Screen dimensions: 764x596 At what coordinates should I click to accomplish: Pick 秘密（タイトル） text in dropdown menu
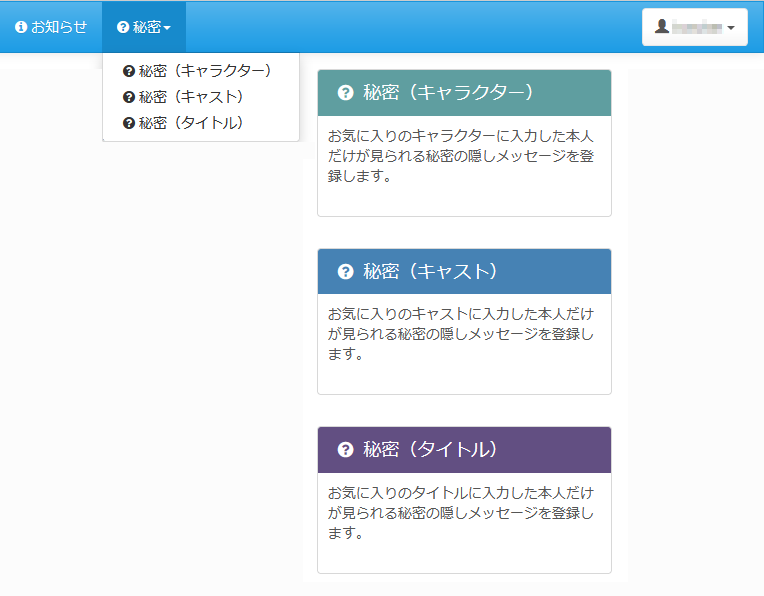(x=191, y=123)
